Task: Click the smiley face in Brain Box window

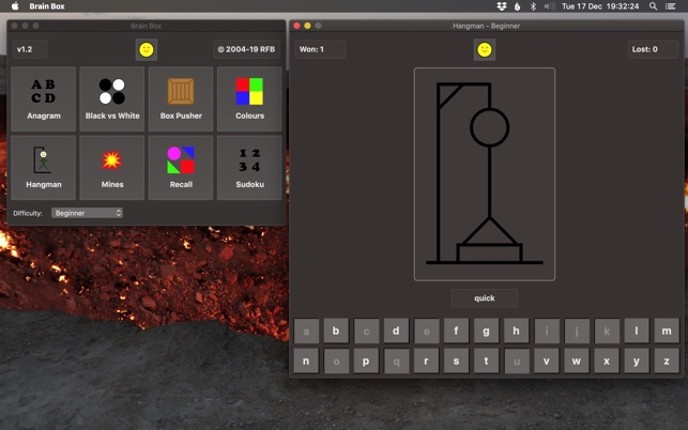Action: [147, 50]
